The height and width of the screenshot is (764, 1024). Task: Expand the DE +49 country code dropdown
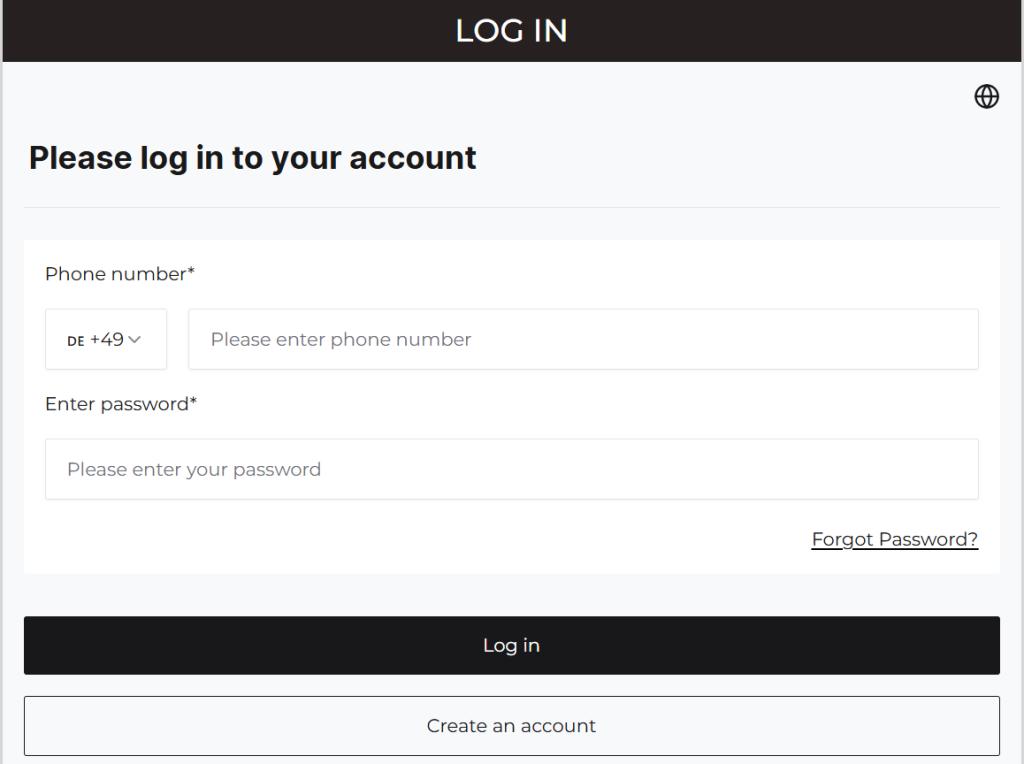(106, 339)
